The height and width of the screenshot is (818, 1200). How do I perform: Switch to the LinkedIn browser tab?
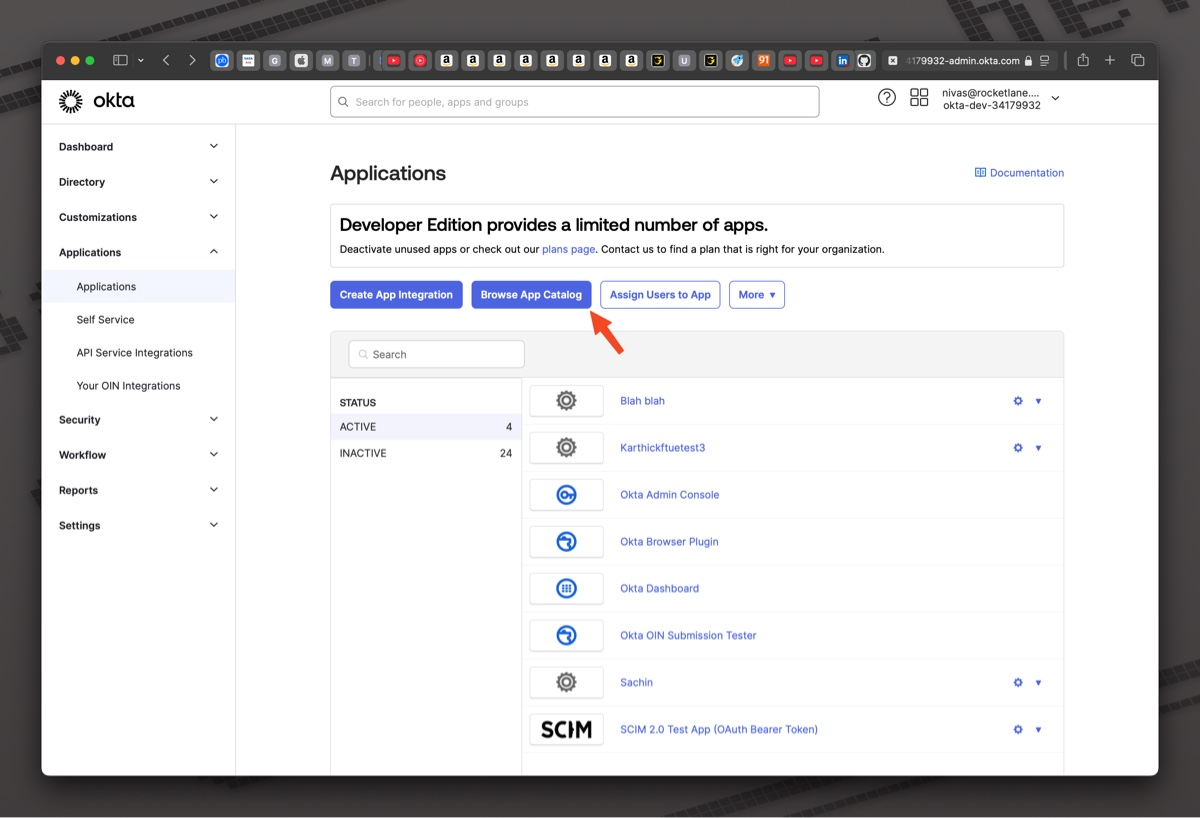(843, 61)
